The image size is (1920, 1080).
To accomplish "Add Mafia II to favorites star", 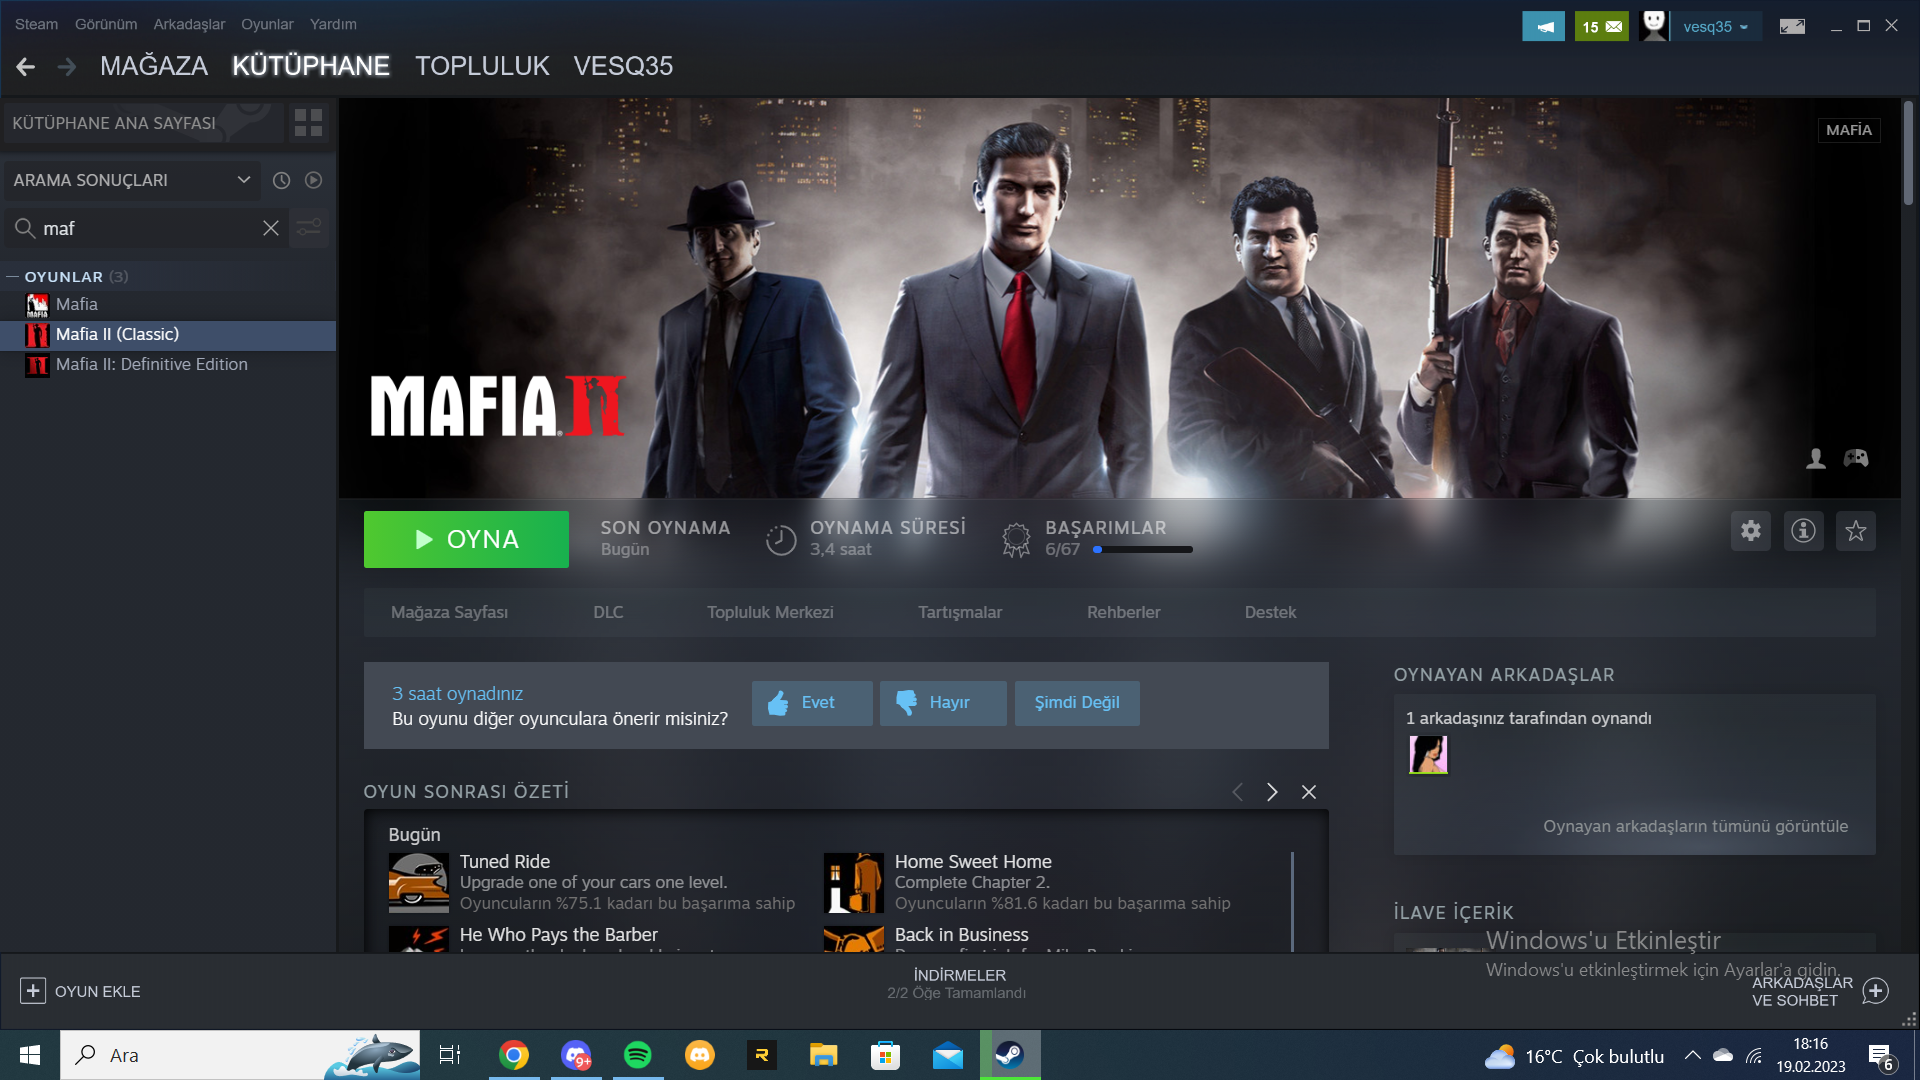I will pyautogui.click(x=1856, y=531).
